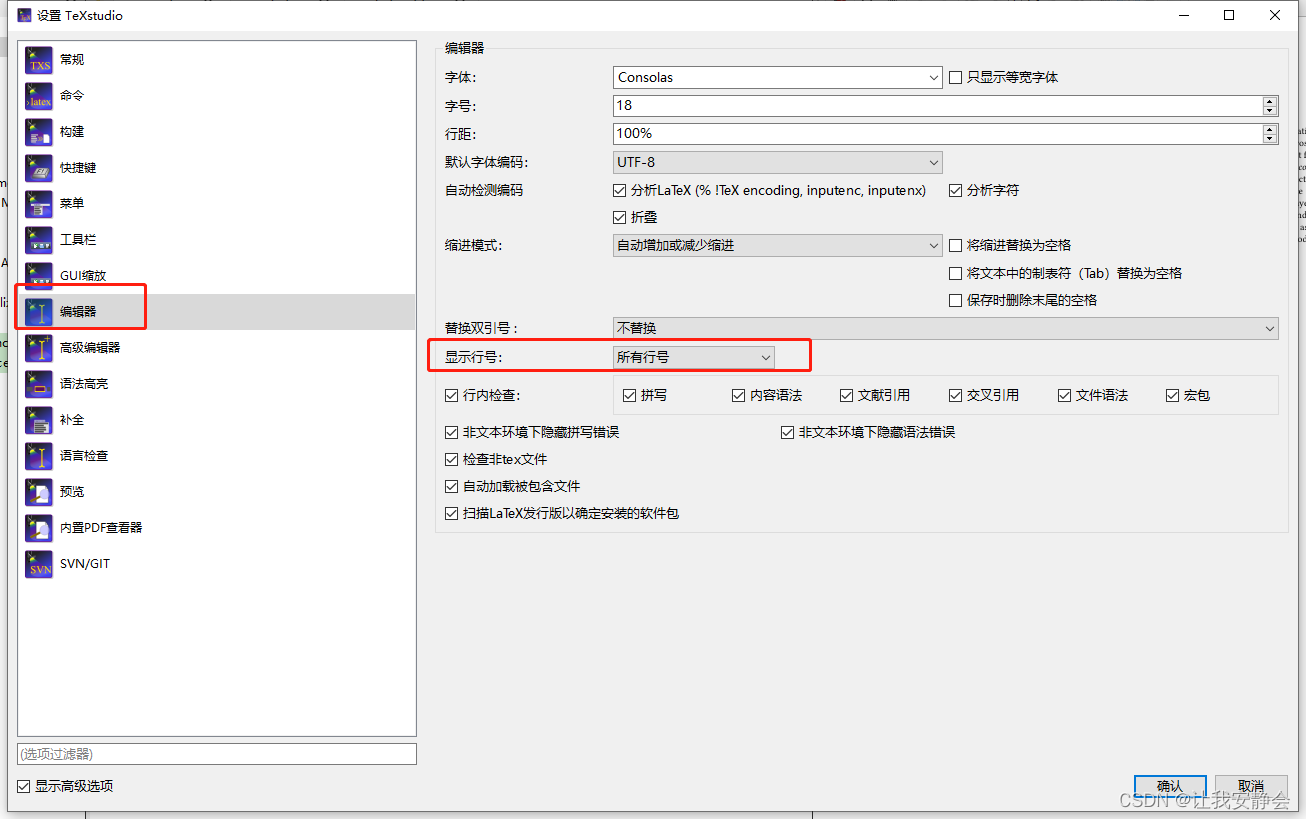Select 高级编辑器 in the sidebar

pos(216,348)
